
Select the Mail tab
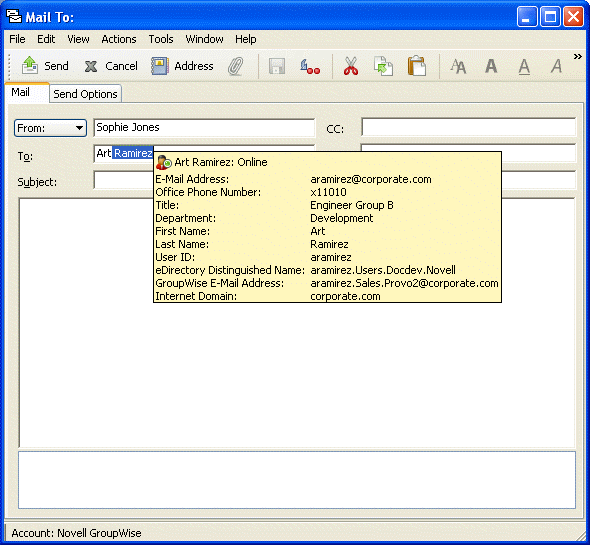point(21,92)
